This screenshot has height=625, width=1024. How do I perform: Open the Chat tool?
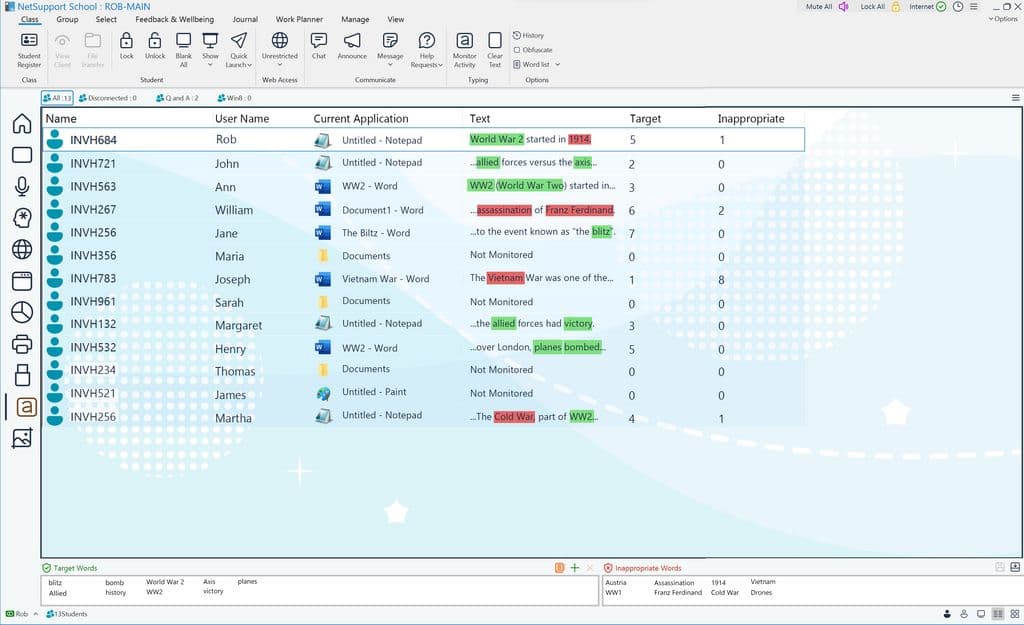pos(319,46)
